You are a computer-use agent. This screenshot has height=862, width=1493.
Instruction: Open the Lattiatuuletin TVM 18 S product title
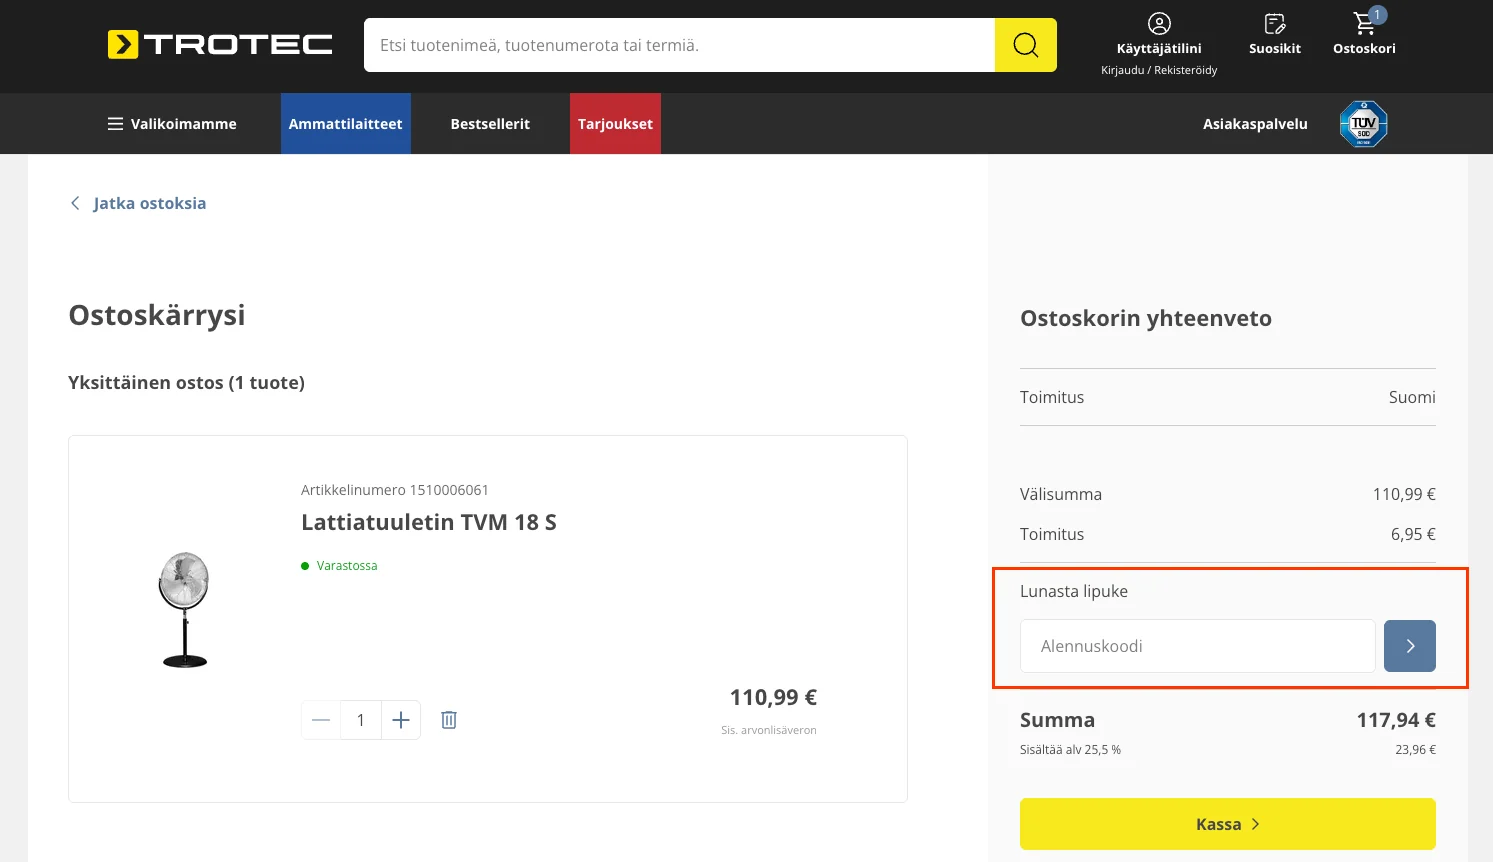click(429, 522)
